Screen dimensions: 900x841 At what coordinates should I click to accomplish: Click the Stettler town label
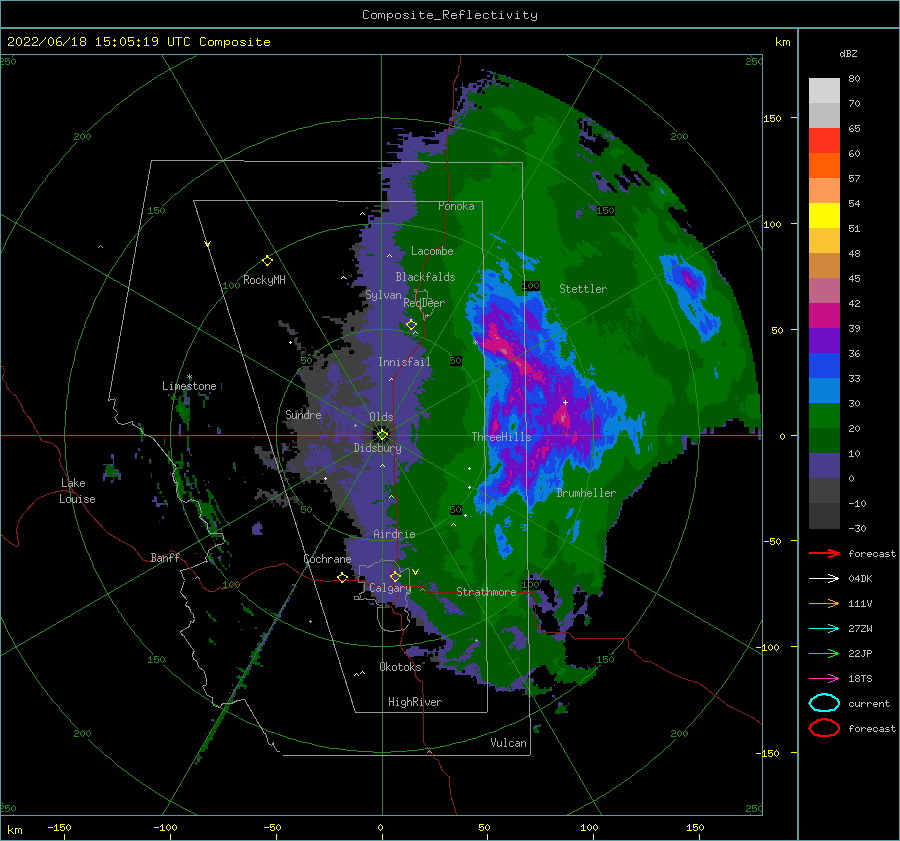pos(583,289)
